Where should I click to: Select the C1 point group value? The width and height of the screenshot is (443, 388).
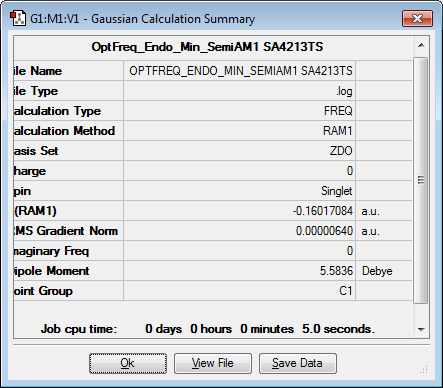tap(346, 291)
